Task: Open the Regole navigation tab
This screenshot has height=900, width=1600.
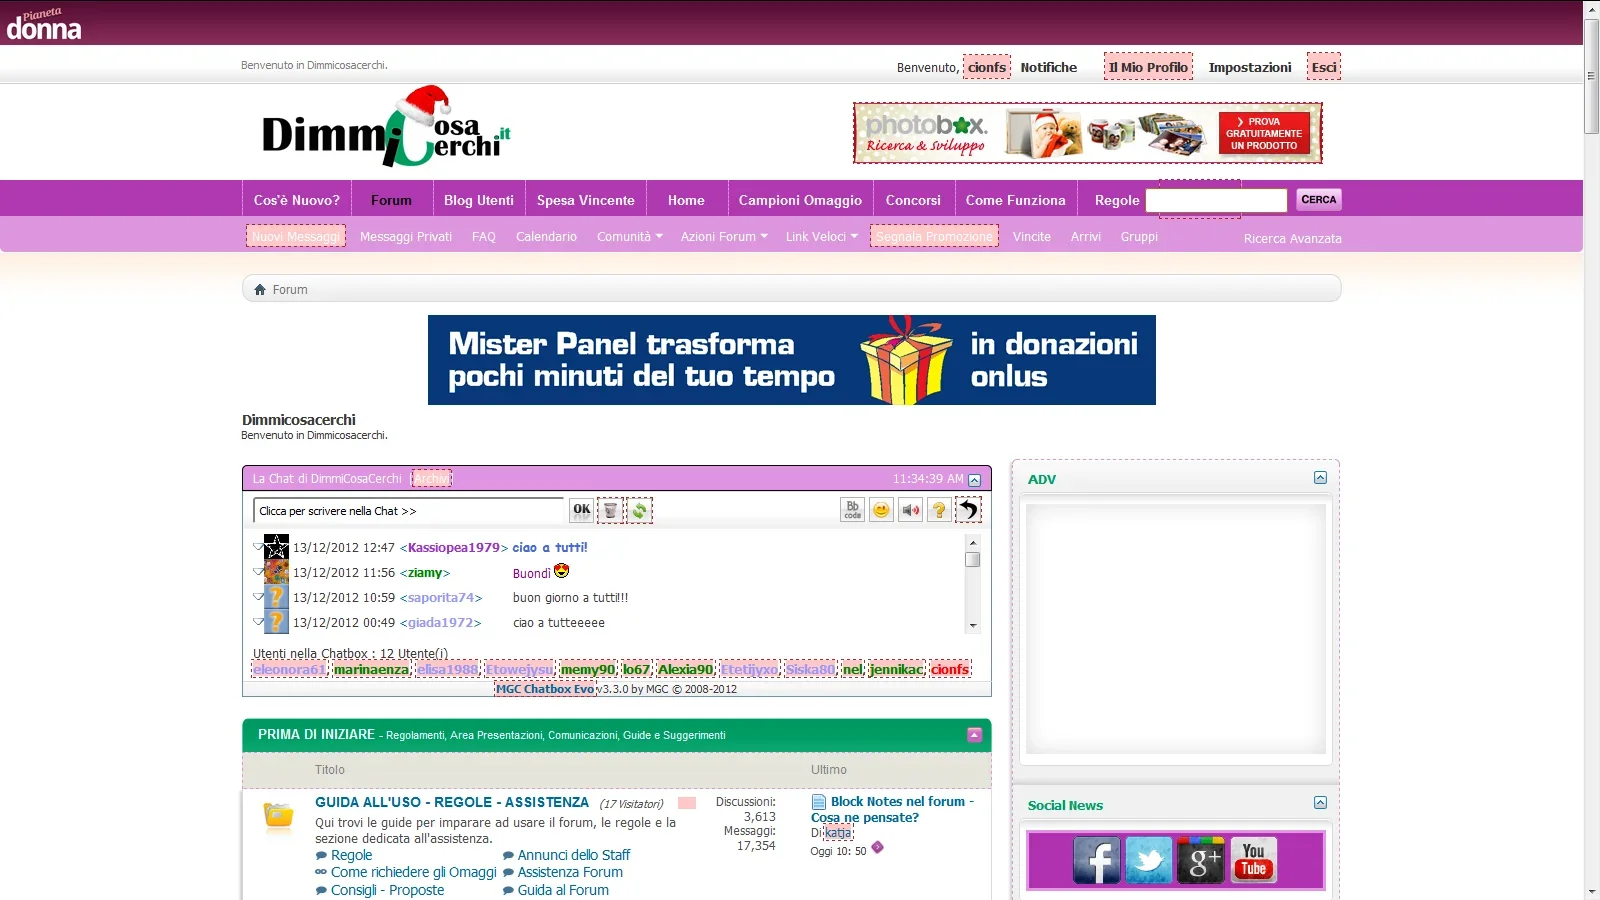Action: [1117, 200]
